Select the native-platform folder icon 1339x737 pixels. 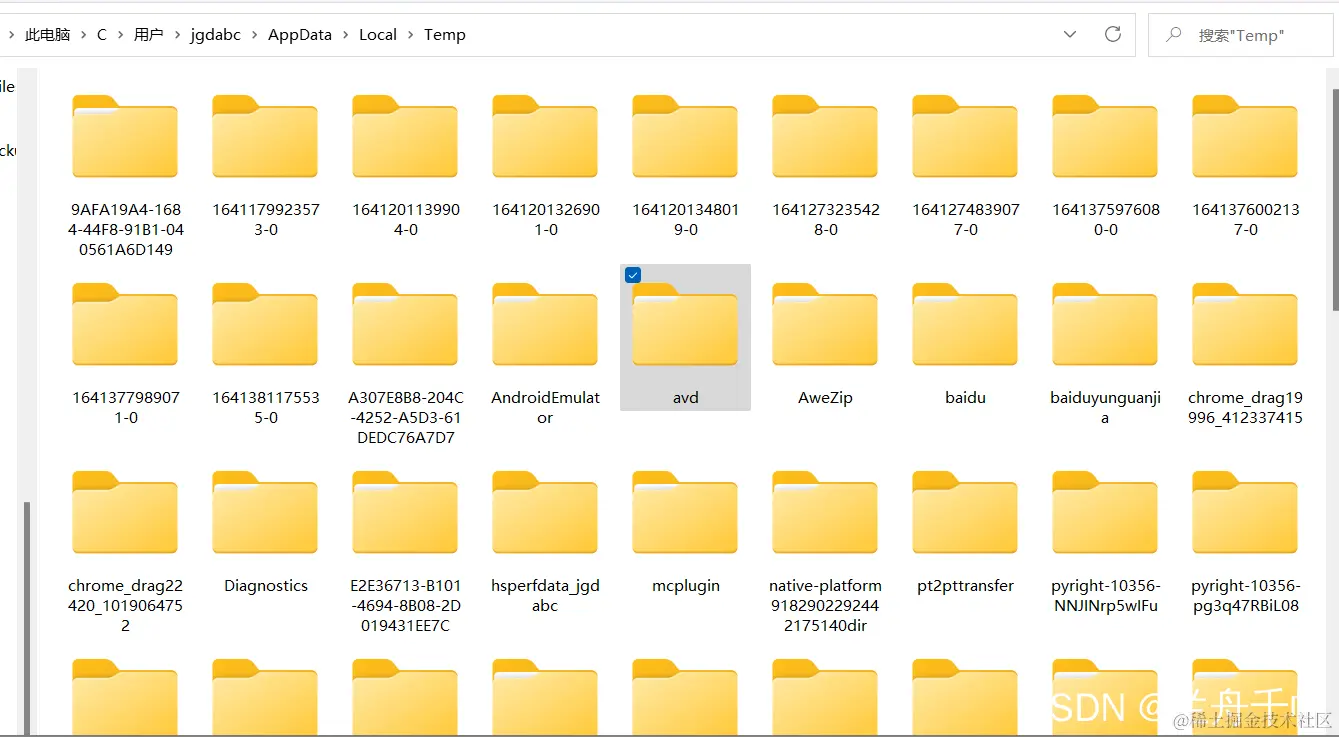[x=825, y=512]
